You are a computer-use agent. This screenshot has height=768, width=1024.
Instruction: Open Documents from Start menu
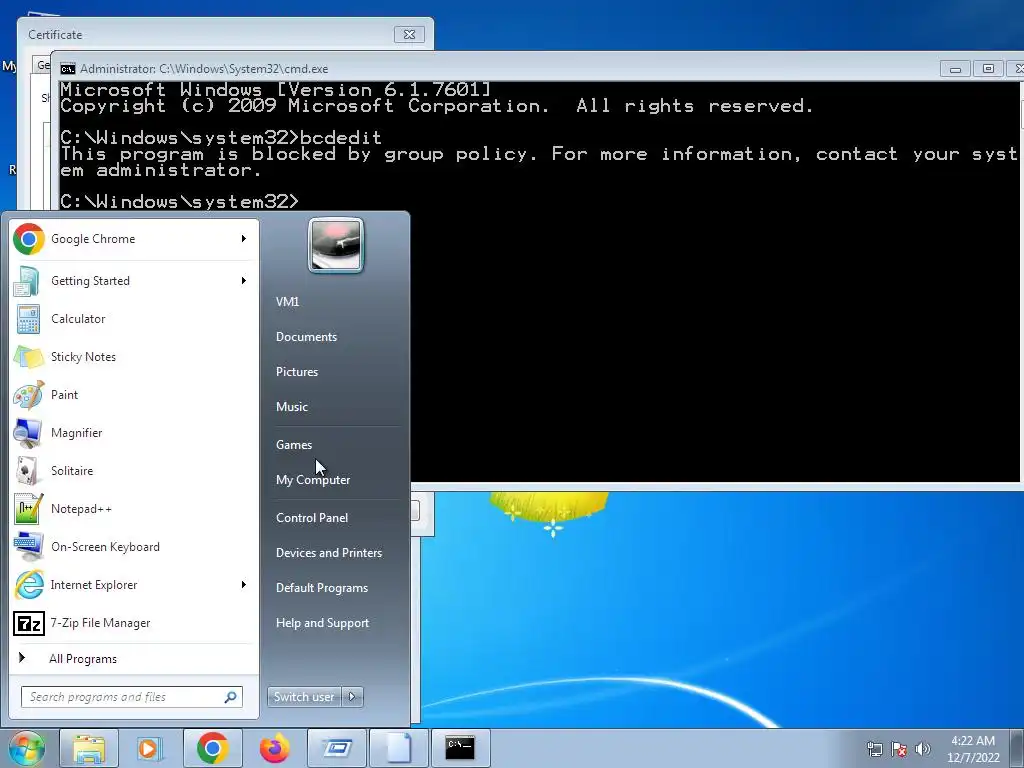pyautogui.click(x=306, y=337)
